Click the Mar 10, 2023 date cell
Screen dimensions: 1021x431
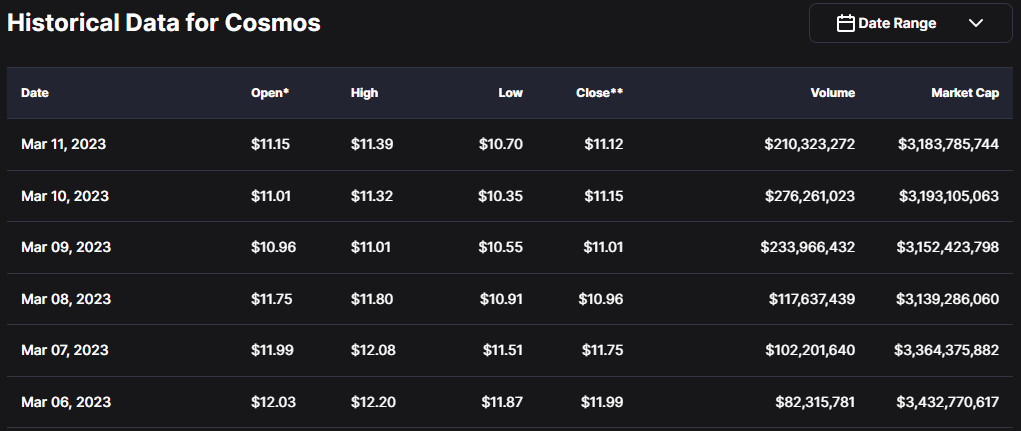click(x=64, y=196)
